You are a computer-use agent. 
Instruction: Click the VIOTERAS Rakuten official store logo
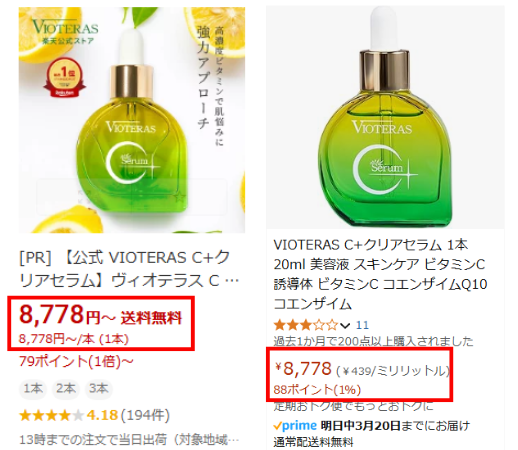[65, 32]
